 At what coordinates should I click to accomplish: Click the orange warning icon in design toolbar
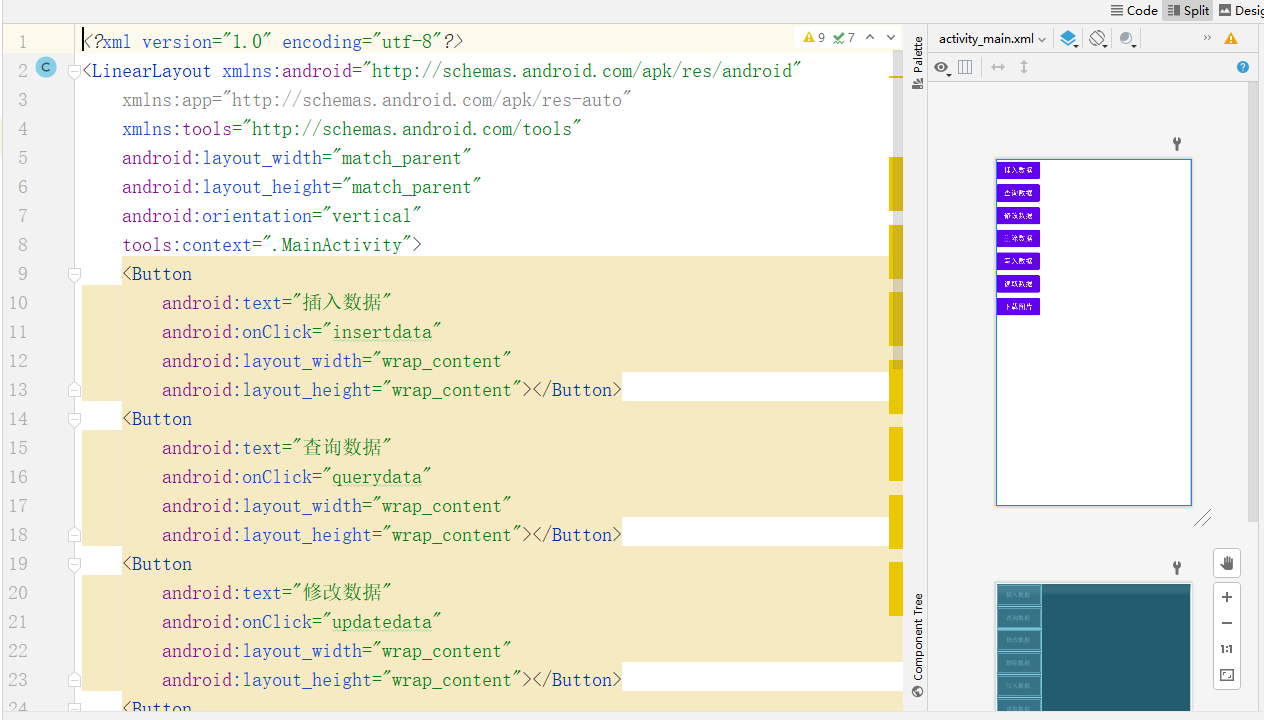pyautogui.click(x=1231, y=39)
